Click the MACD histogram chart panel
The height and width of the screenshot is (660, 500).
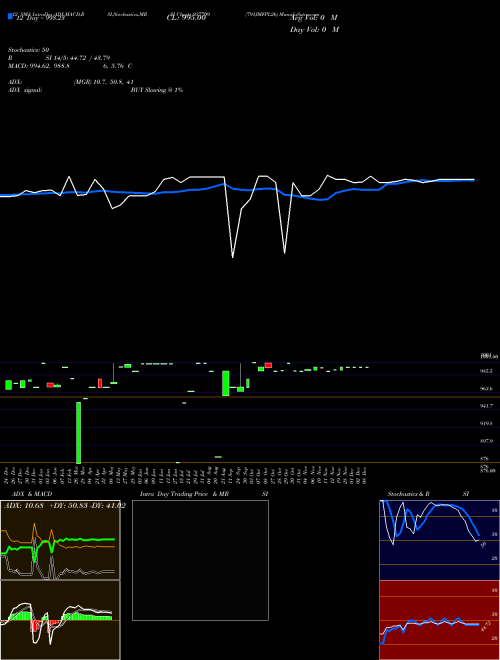coord(60,620)
